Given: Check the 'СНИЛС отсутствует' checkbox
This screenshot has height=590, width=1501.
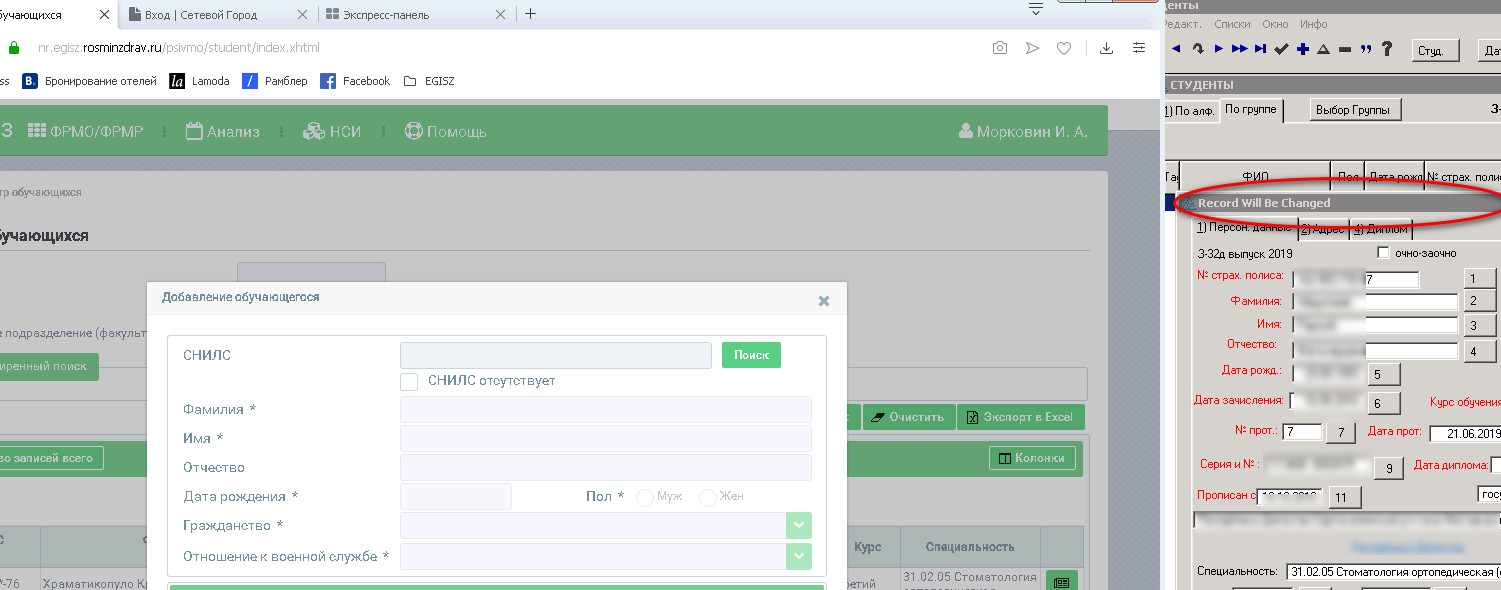Looking at the screenshot, I should click(409, 381).
